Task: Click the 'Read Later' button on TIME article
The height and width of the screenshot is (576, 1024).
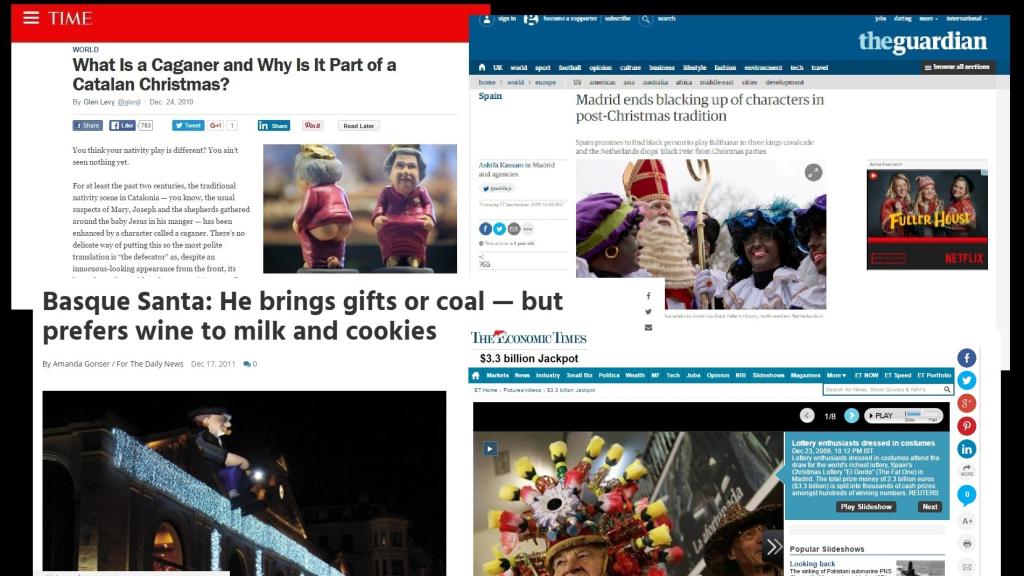Action: pyautogui.click(x=359, y=125)
